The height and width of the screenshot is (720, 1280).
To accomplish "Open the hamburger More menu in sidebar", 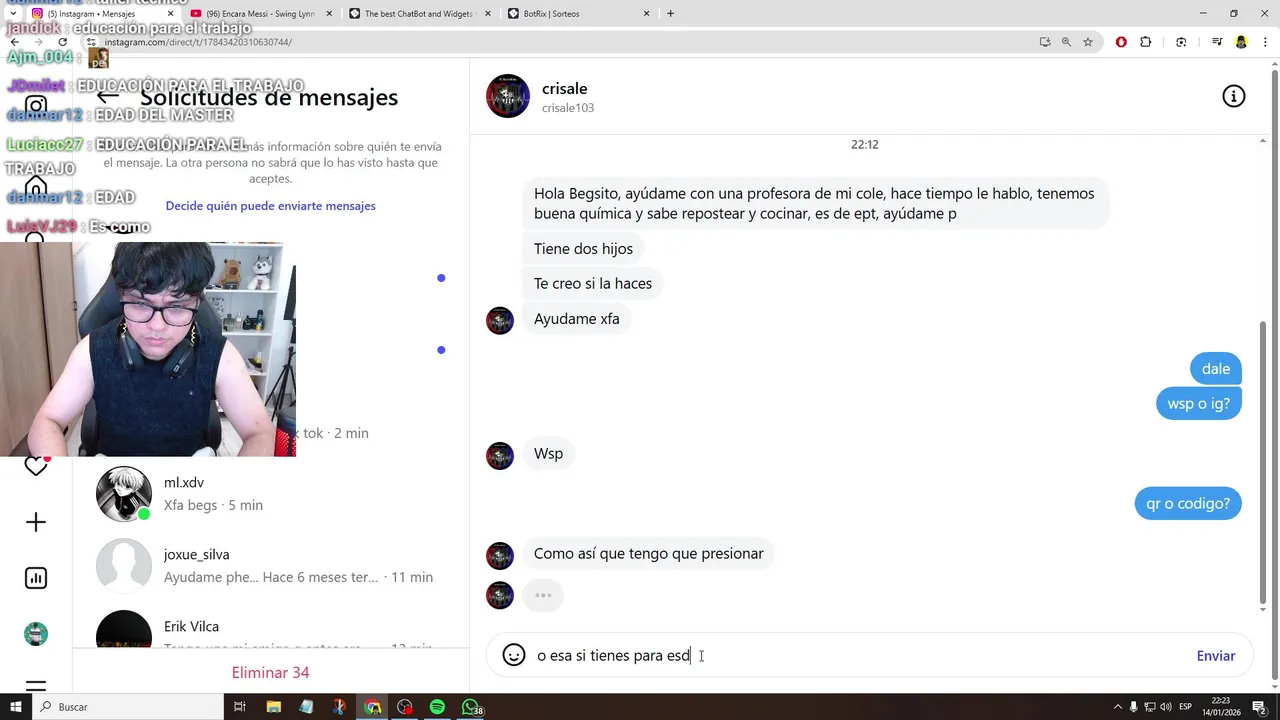I will coord(36,686).
